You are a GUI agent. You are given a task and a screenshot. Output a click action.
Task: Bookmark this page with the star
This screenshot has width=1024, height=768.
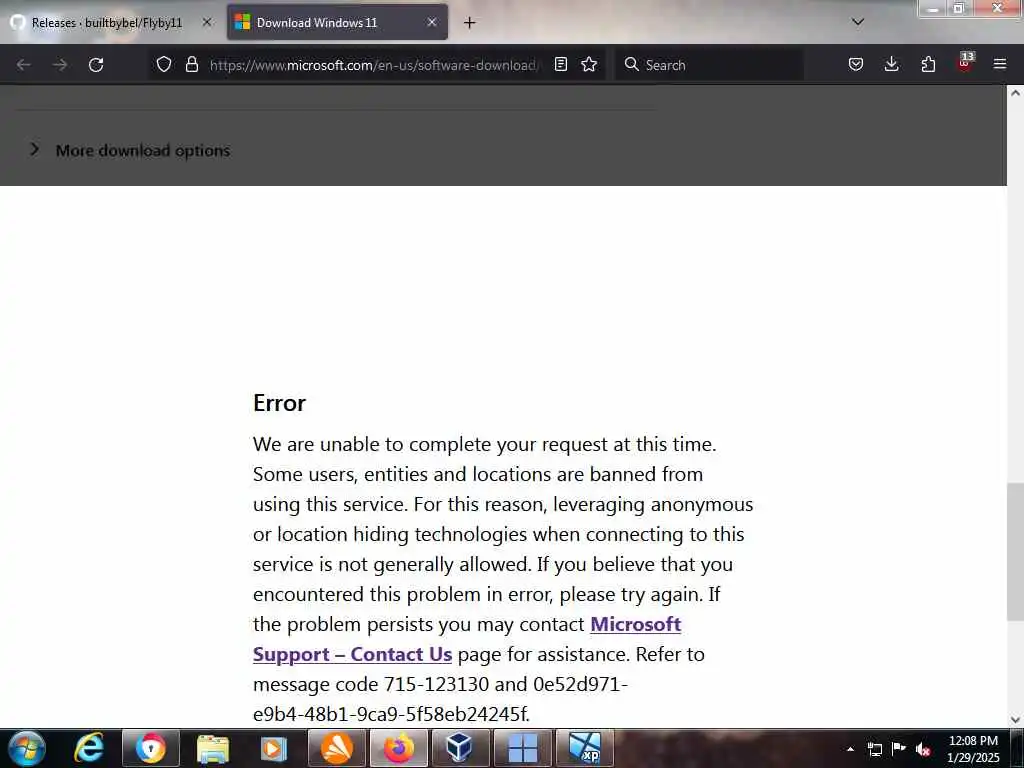pos(589,64)
